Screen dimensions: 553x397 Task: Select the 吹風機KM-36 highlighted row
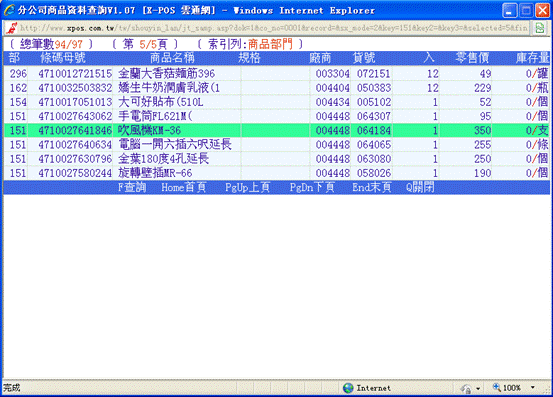pos(276,130)
